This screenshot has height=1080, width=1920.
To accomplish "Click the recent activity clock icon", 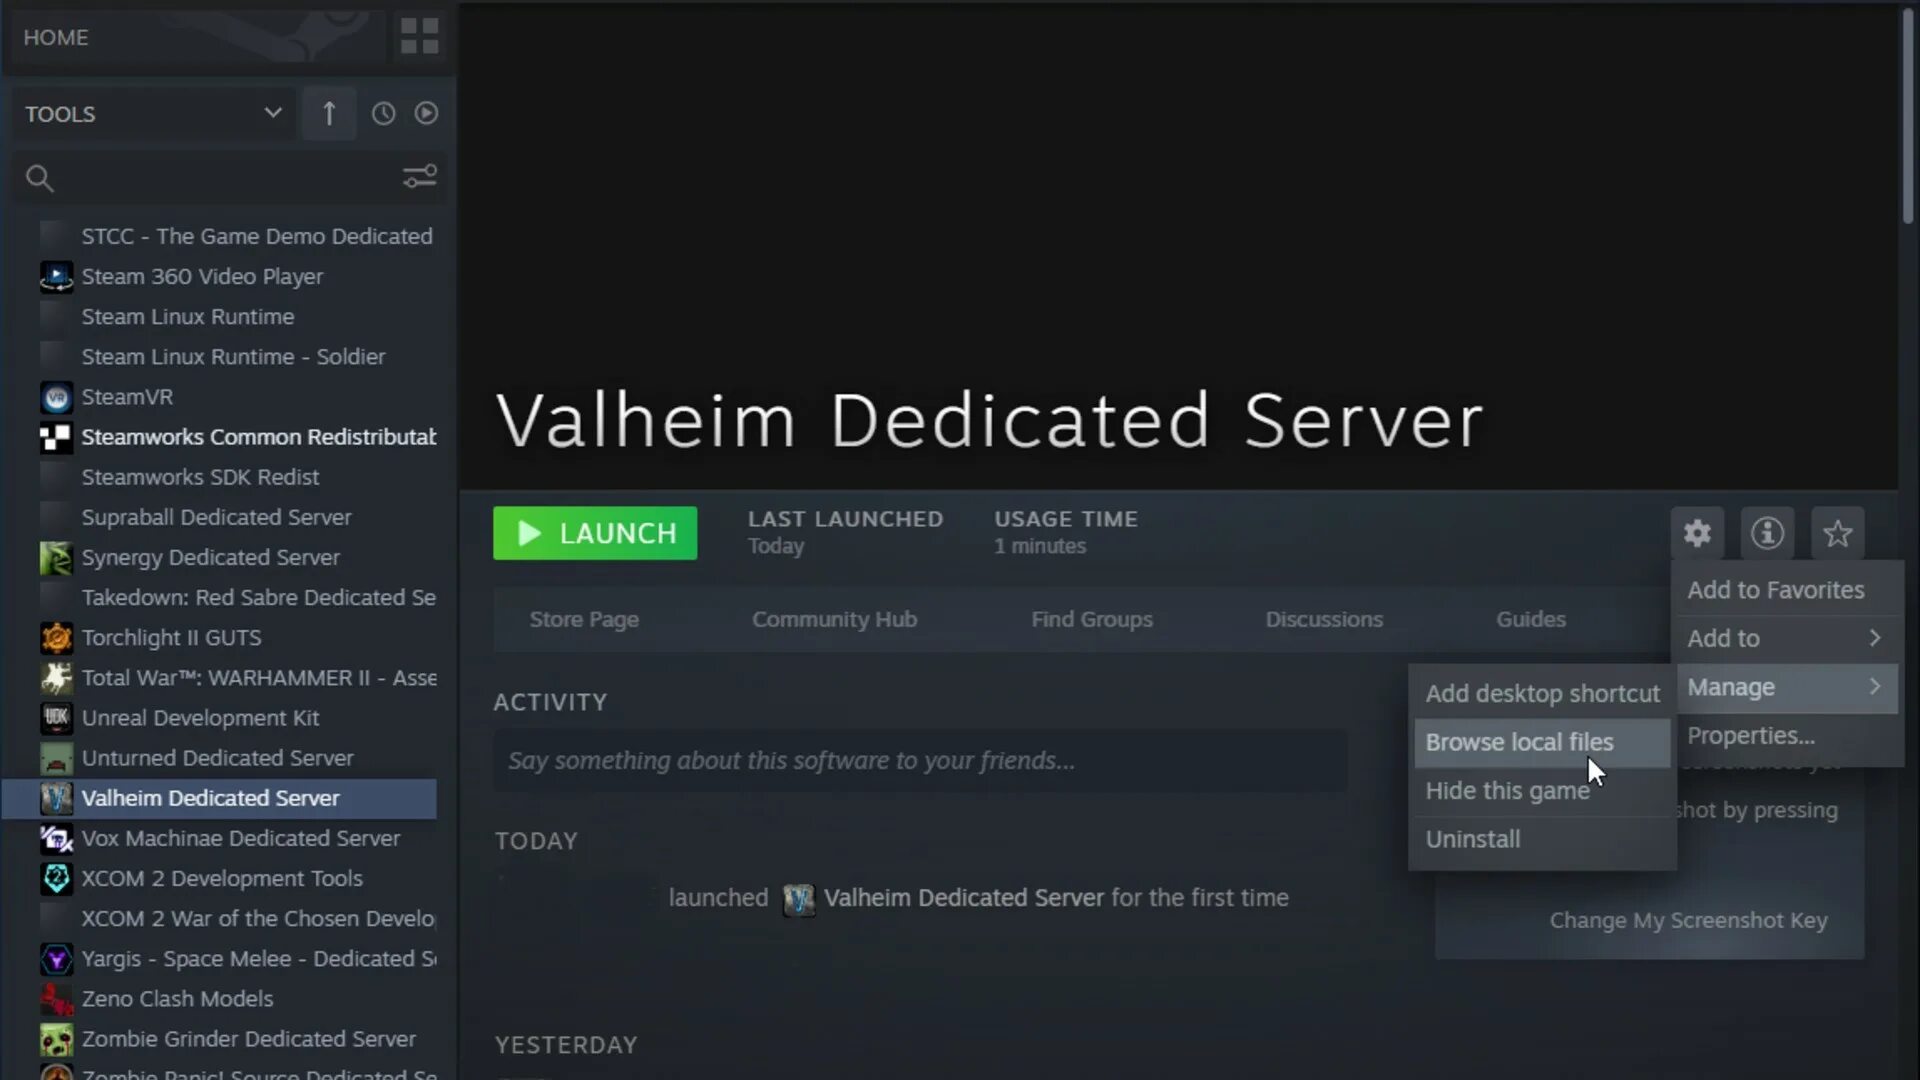I will click(383, 113).
